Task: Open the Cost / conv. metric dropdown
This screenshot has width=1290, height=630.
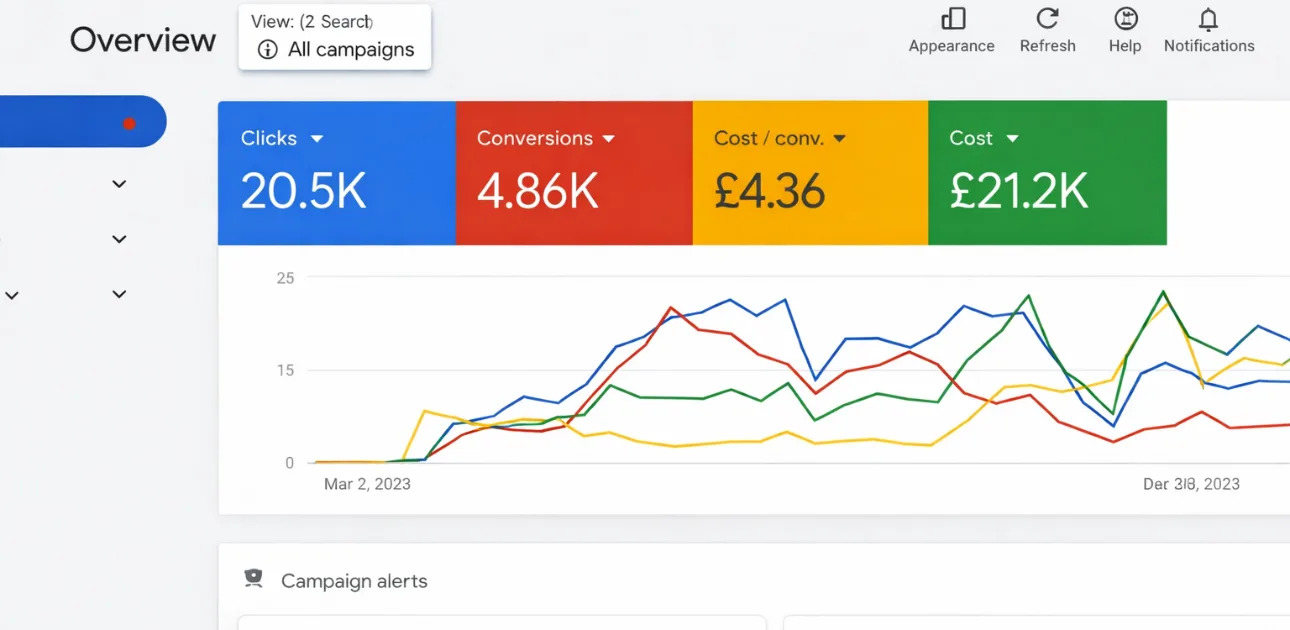Action: (839, 139)
